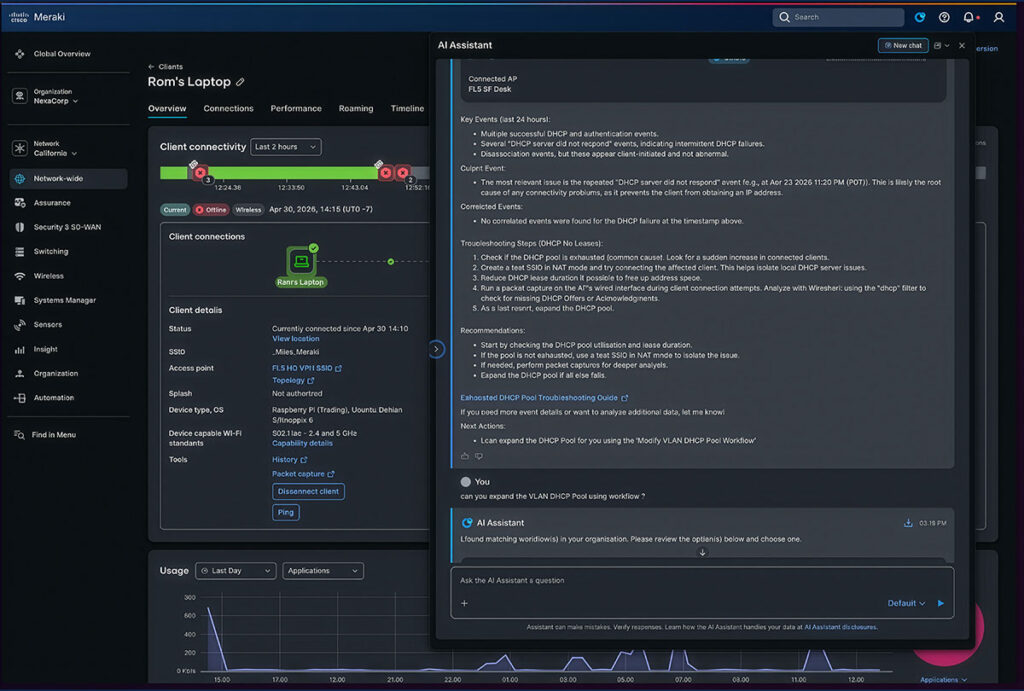The height and width of the screenshot is (691, 1024).
Task: Click the plus attachment icon in chat
Action: tap(464, 603)
